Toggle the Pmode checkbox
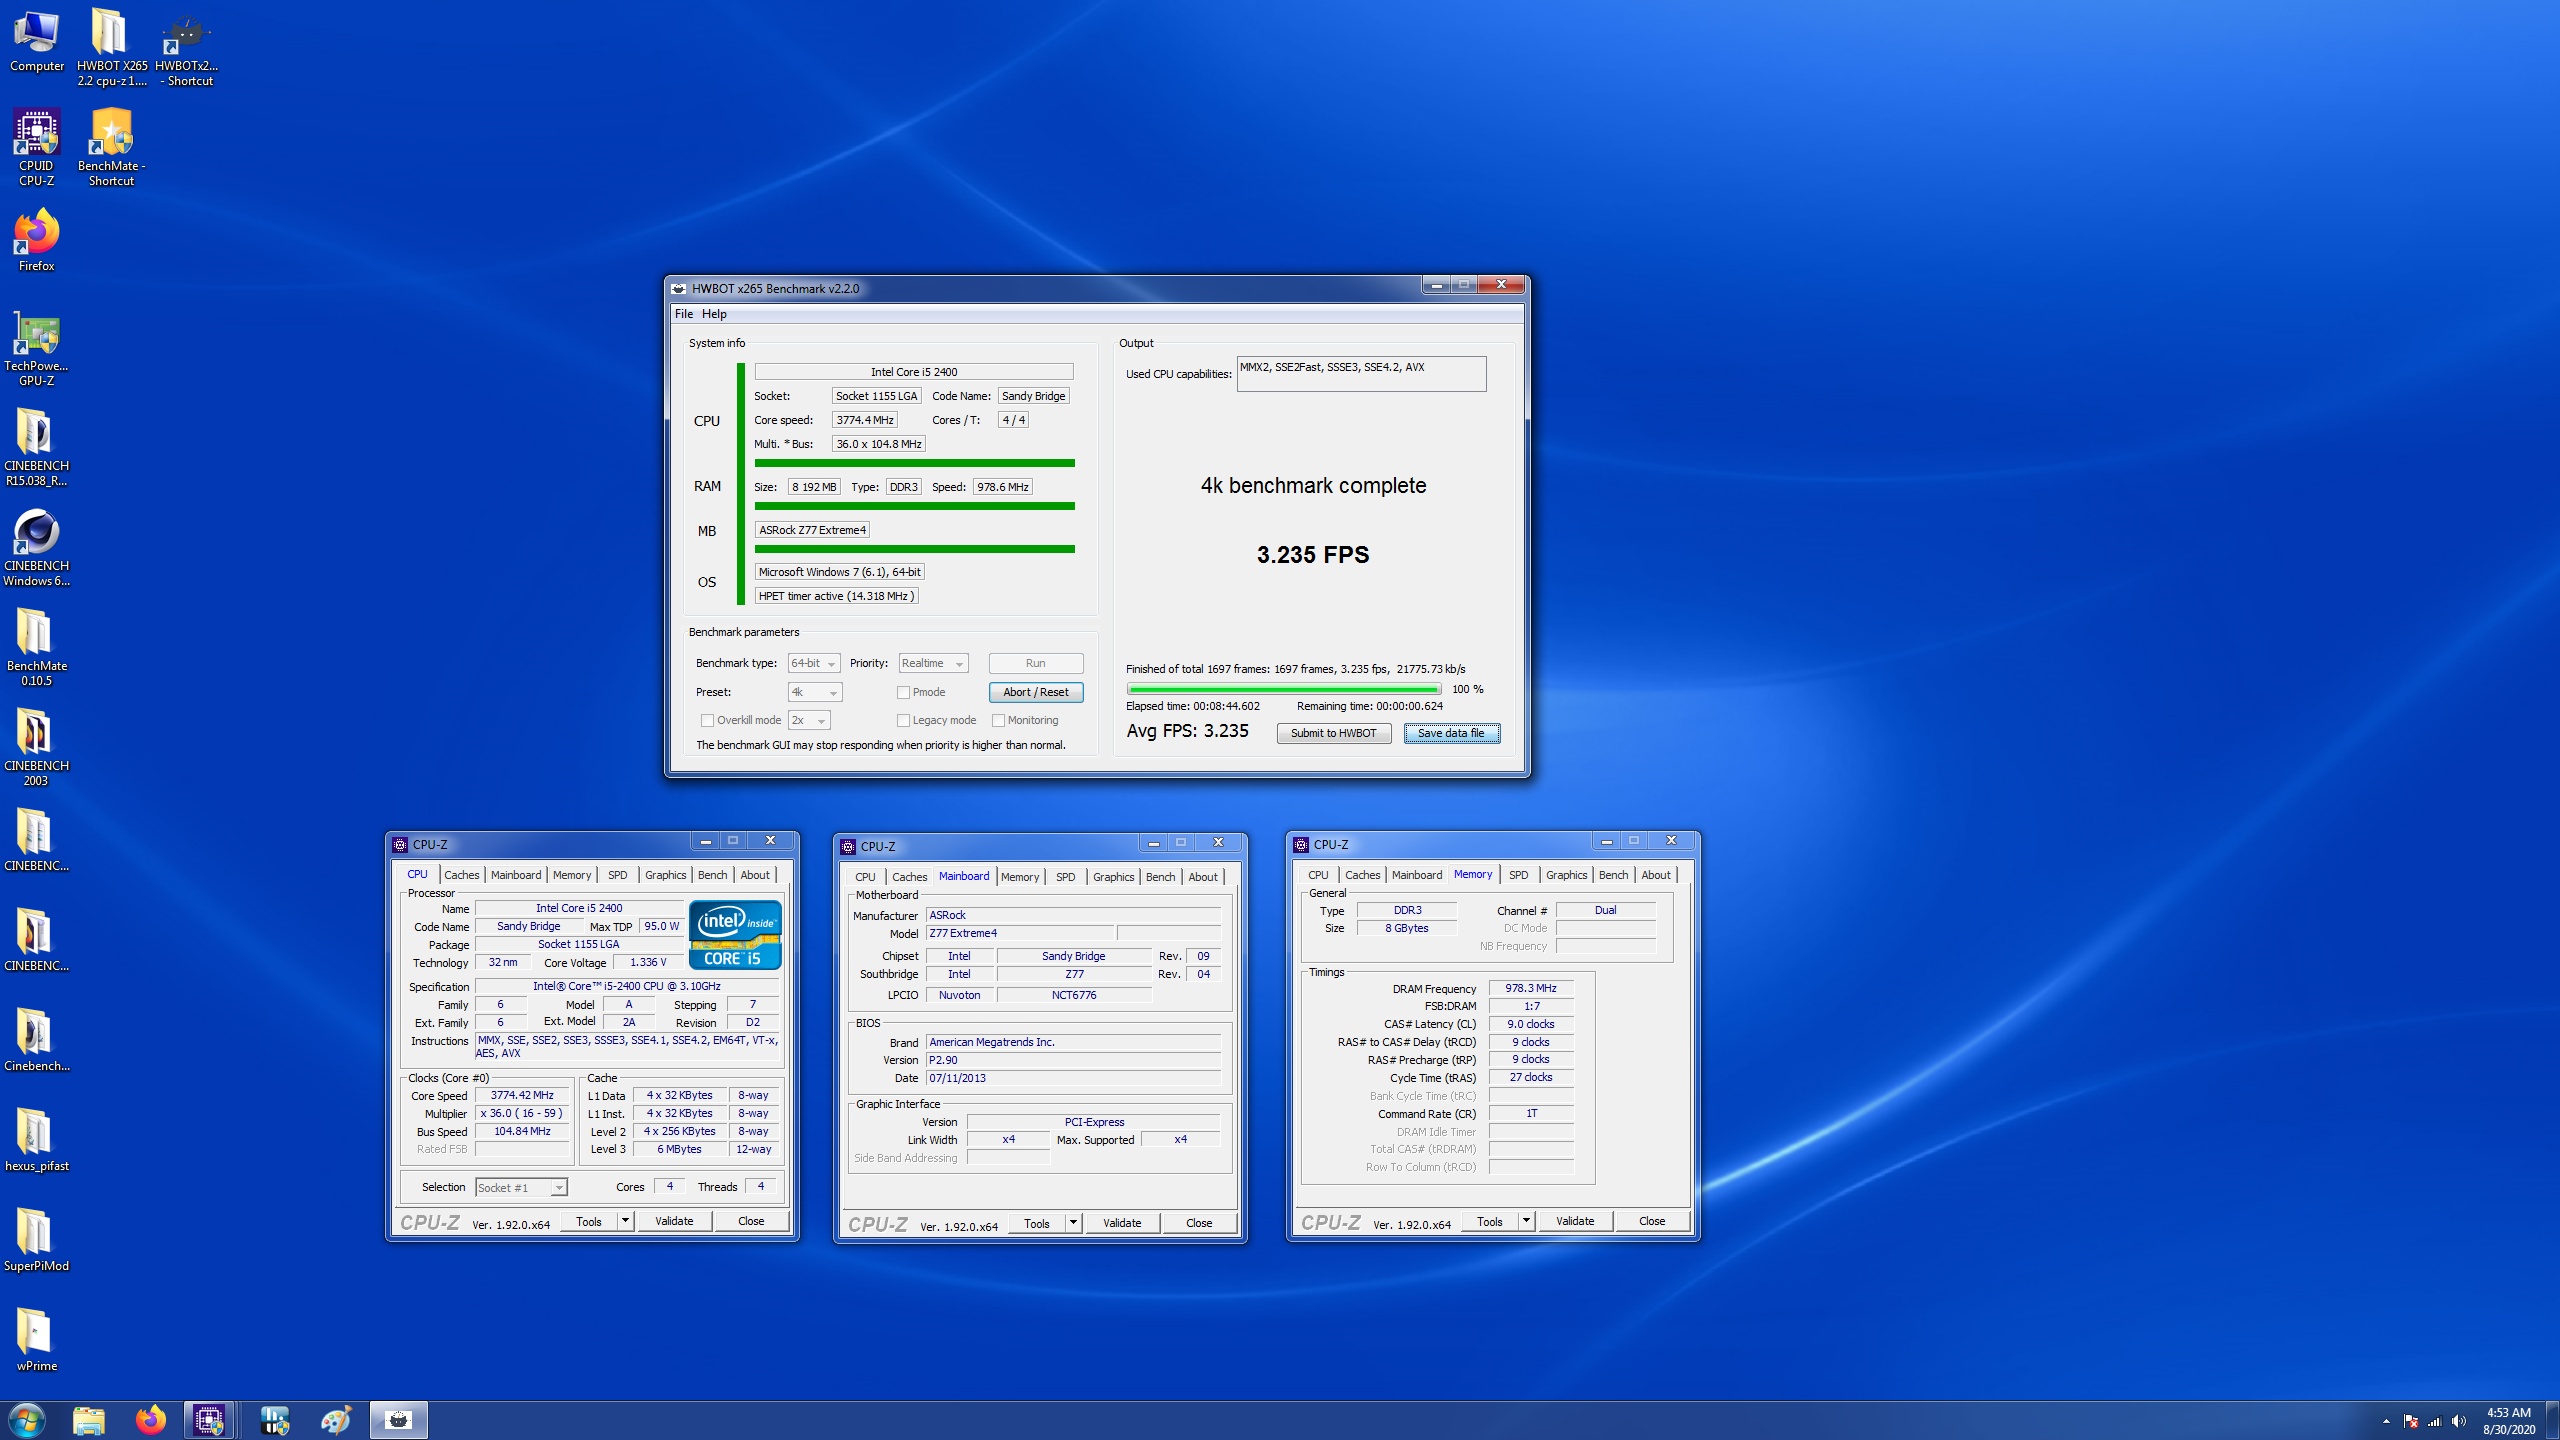Image resolution: width=2560 pixels, height=1440 pixels. 903,692
